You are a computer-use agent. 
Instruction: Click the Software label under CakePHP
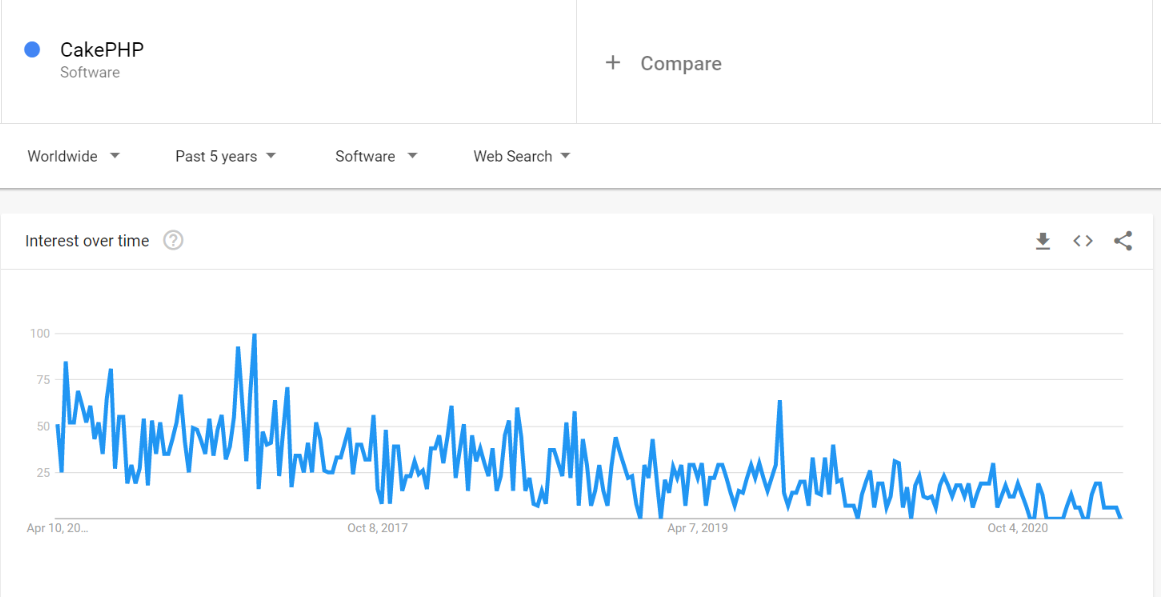89,73
